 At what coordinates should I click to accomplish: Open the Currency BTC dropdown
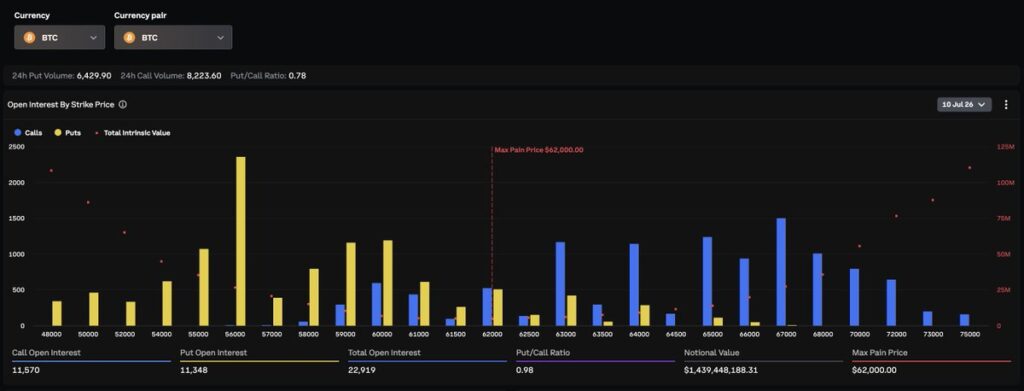[59, 37]
